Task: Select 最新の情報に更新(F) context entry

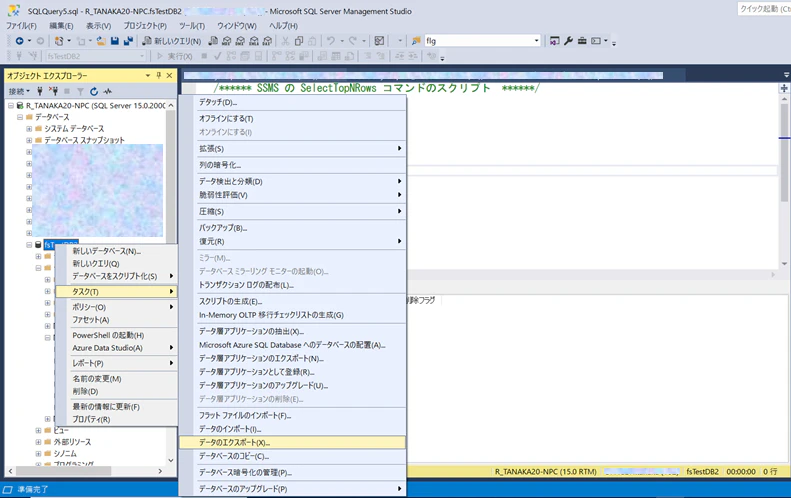Action: pyautogui.click(x=116, y=407)
